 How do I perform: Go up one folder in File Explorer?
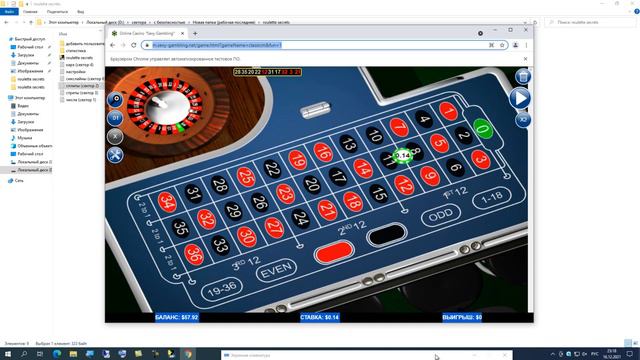point(31,22)
